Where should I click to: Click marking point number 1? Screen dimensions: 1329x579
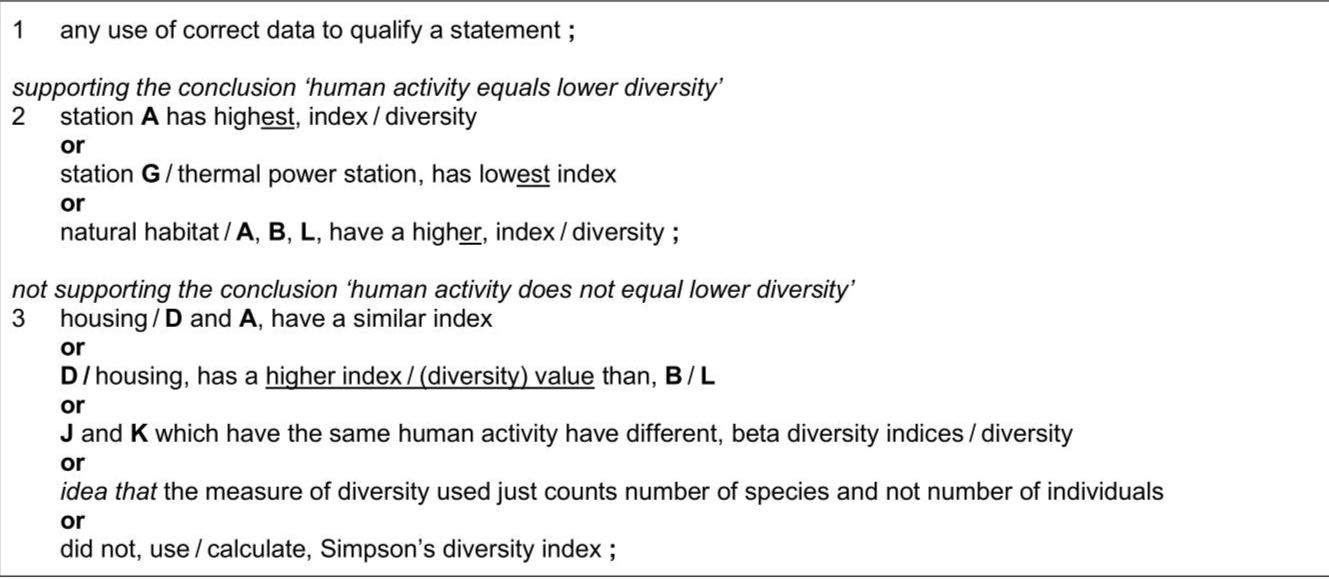(18, 31)
